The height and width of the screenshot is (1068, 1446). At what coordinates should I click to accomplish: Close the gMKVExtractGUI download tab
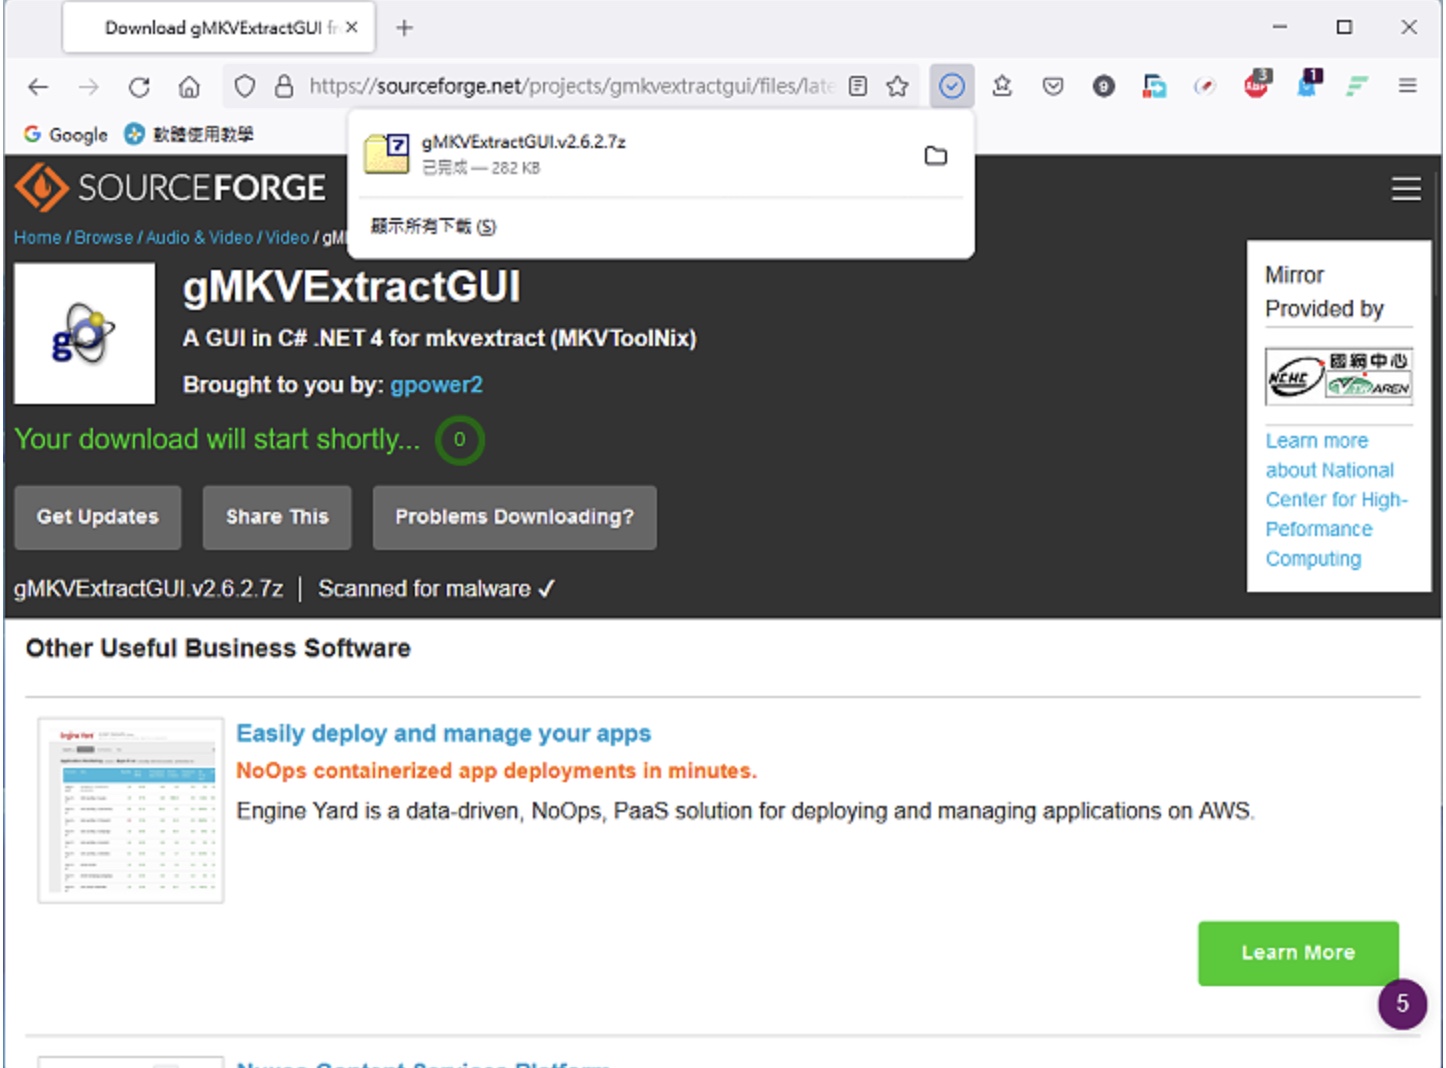(x=351, y=28)
